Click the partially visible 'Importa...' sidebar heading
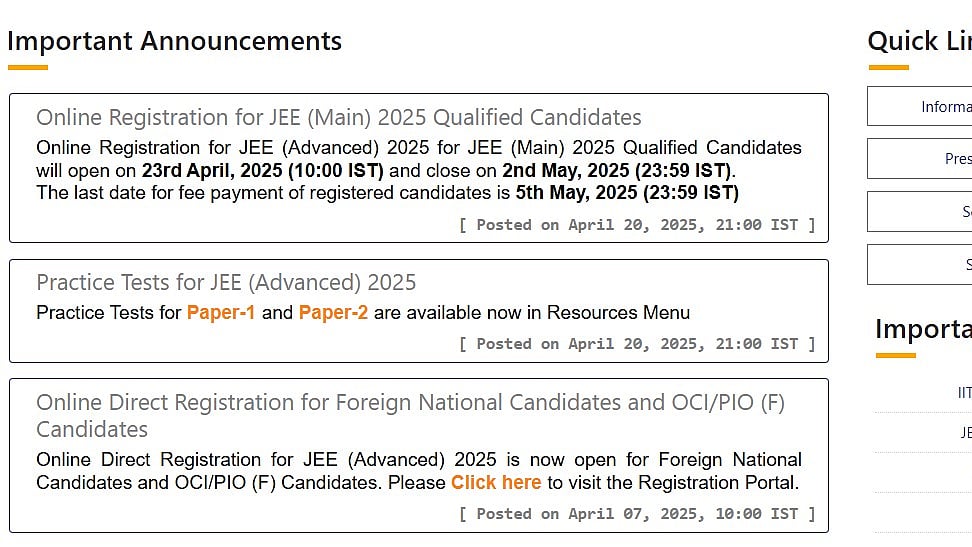This screenshot has height=547, width=972. point(922,329)
